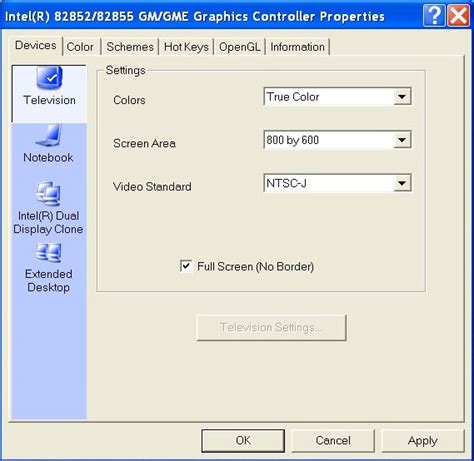
Task: Click the Display Clone label text
Action: tap(48, 229)
